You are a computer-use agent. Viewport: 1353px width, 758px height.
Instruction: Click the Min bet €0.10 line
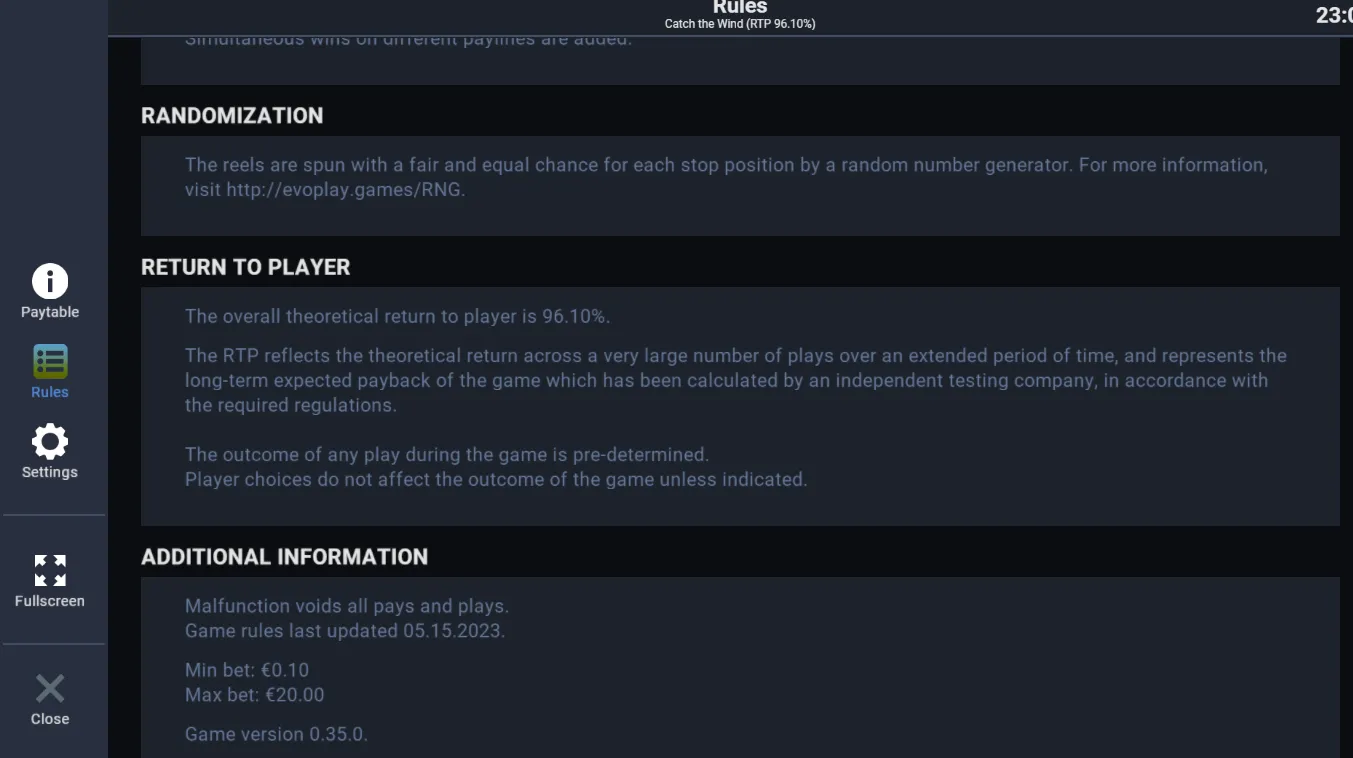coord(247,670)
